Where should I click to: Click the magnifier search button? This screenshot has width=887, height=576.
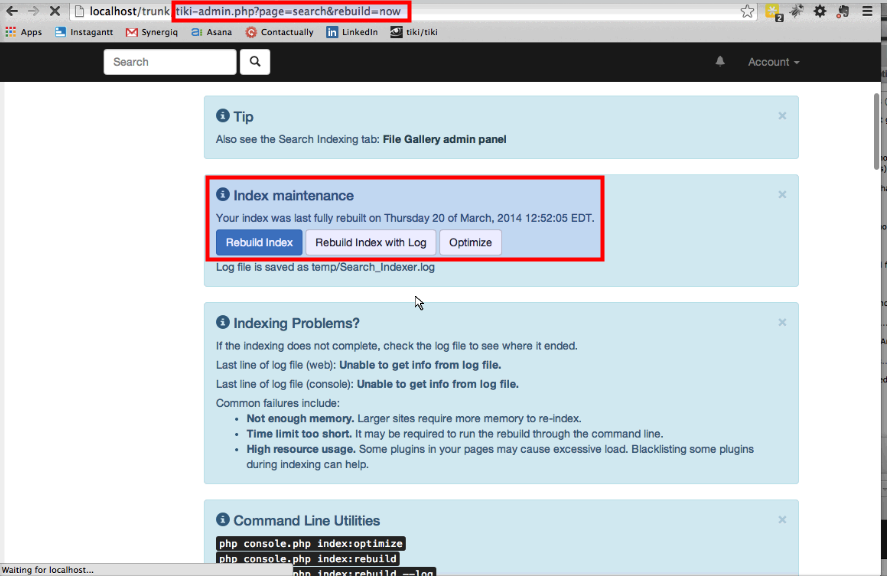255,62
